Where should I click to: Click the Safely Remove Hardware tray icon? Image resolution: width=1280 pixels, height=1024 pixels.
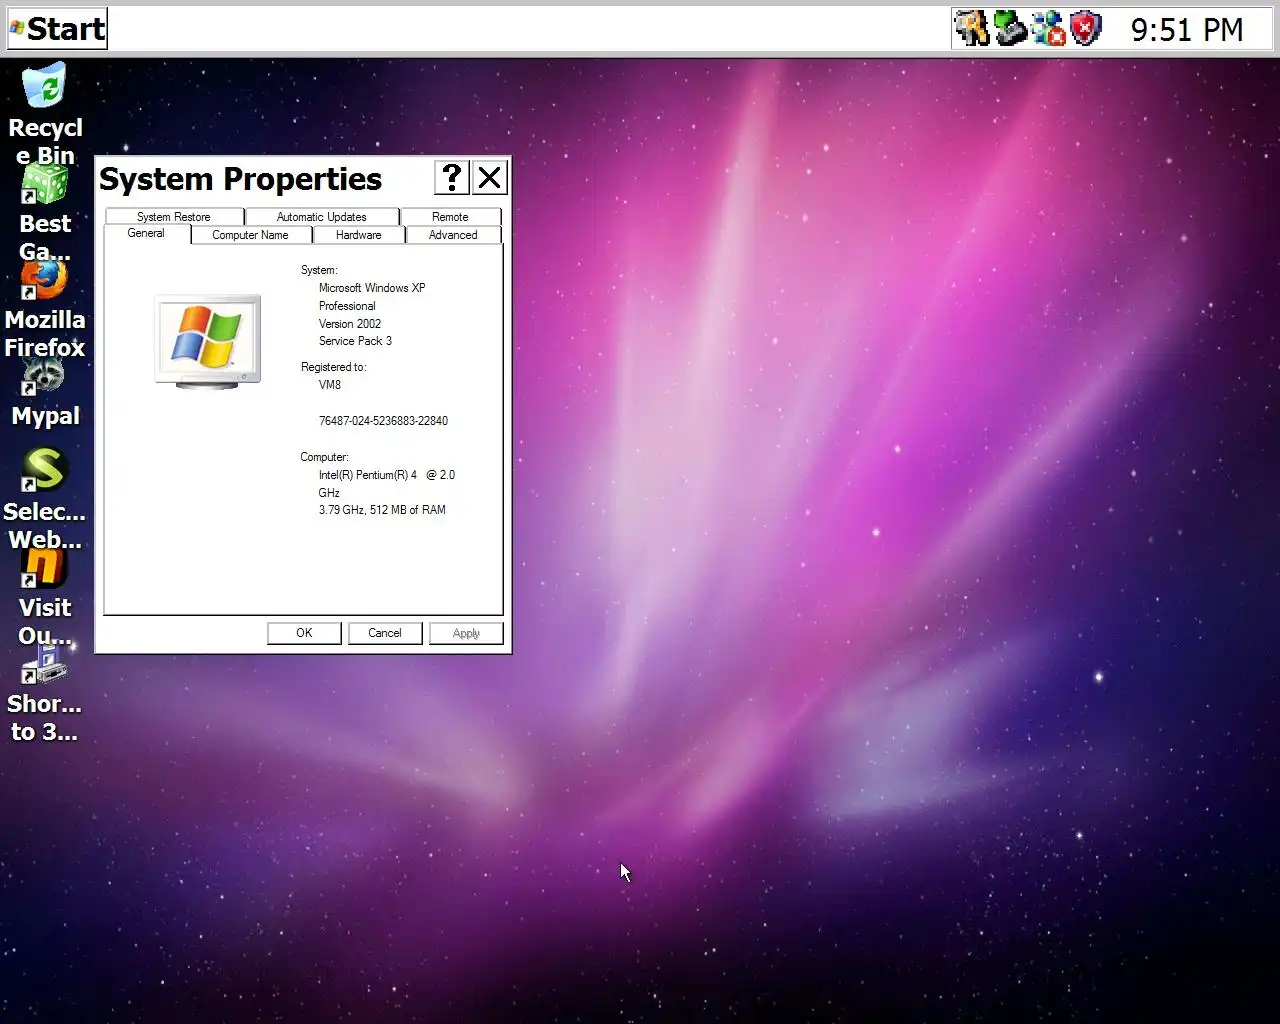click(1010, 29)
